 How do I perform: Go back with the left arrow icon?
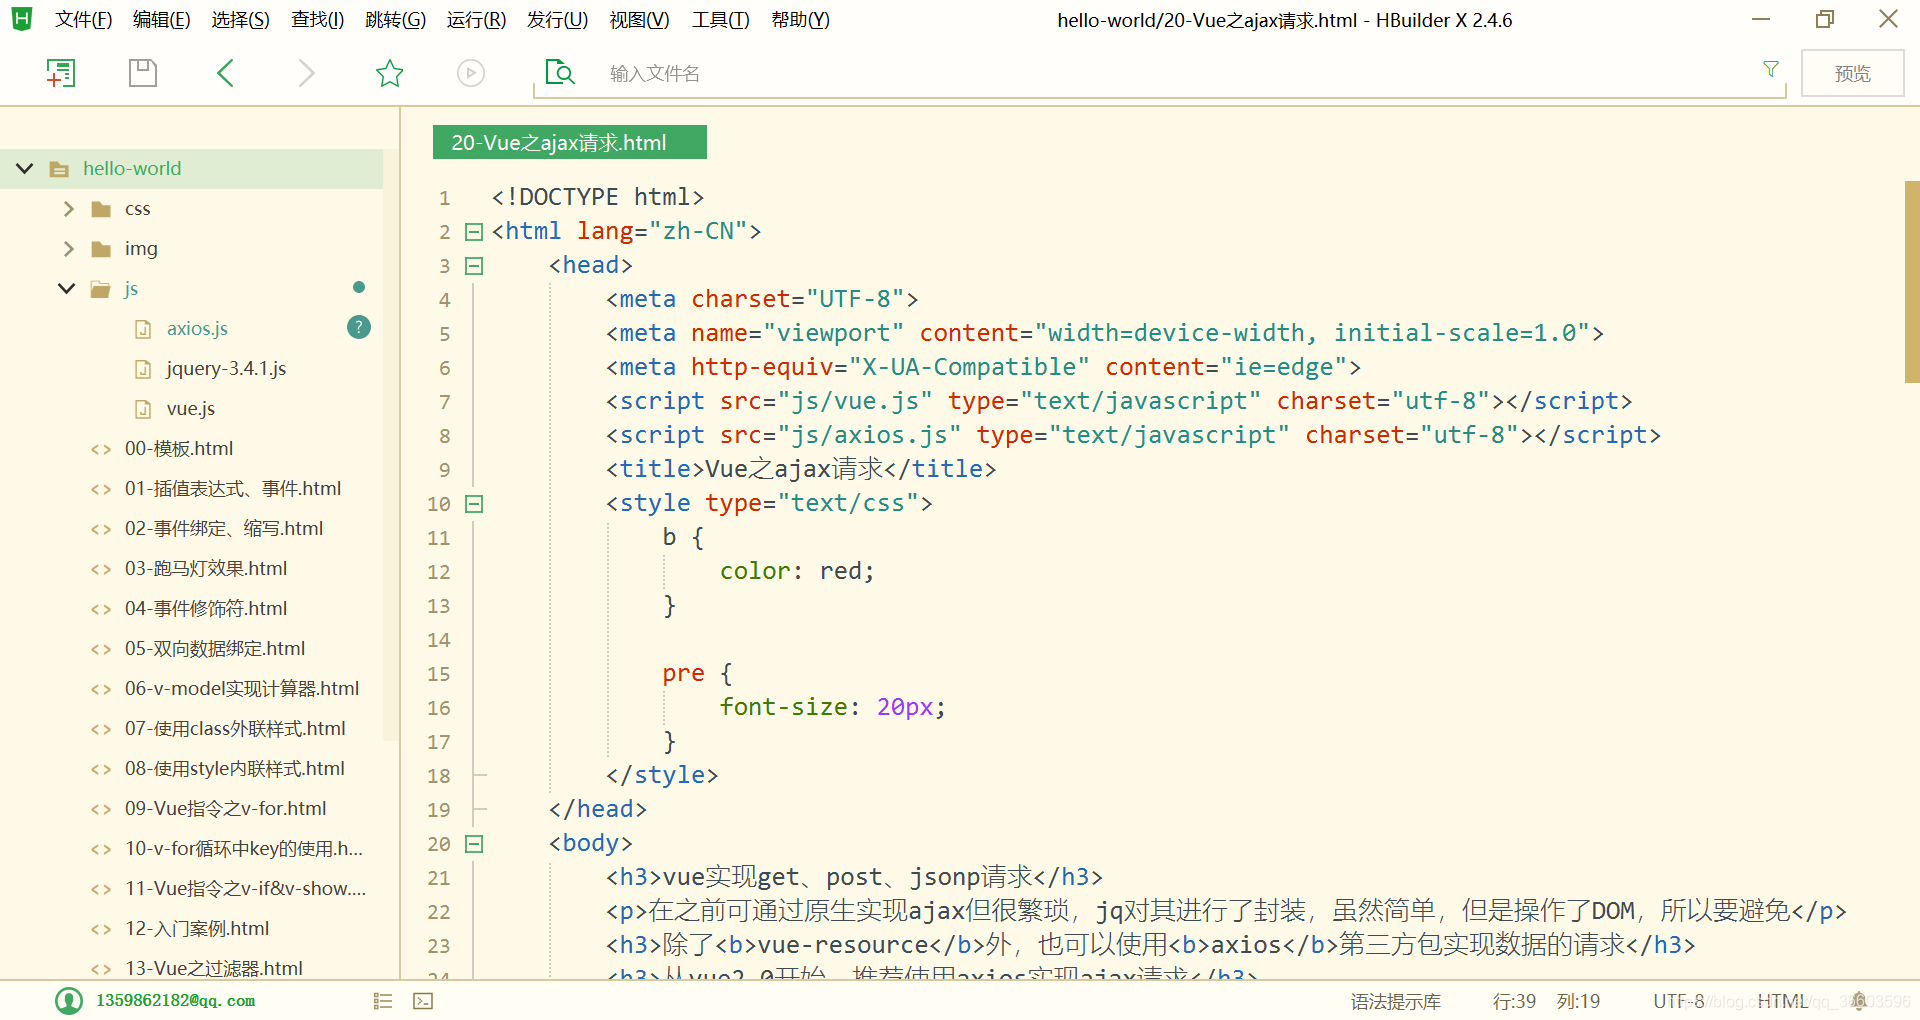(x=225, y=73)
